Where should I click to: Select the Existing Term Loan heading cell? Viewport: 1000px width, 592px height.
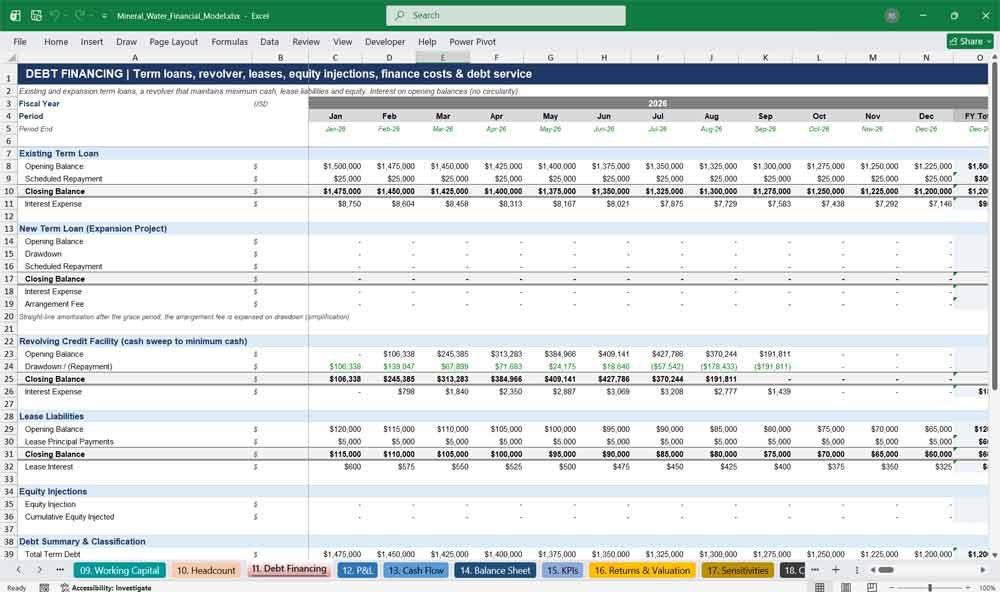point(135,154)
